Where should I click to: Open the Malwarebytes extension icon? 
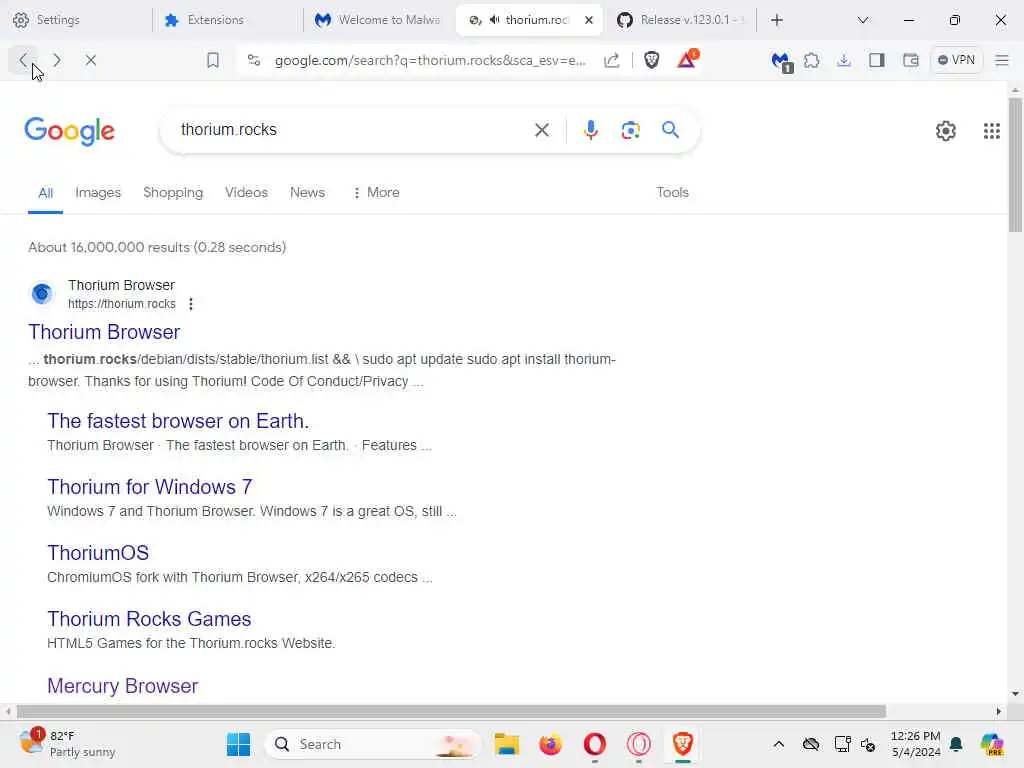point(782,61)
